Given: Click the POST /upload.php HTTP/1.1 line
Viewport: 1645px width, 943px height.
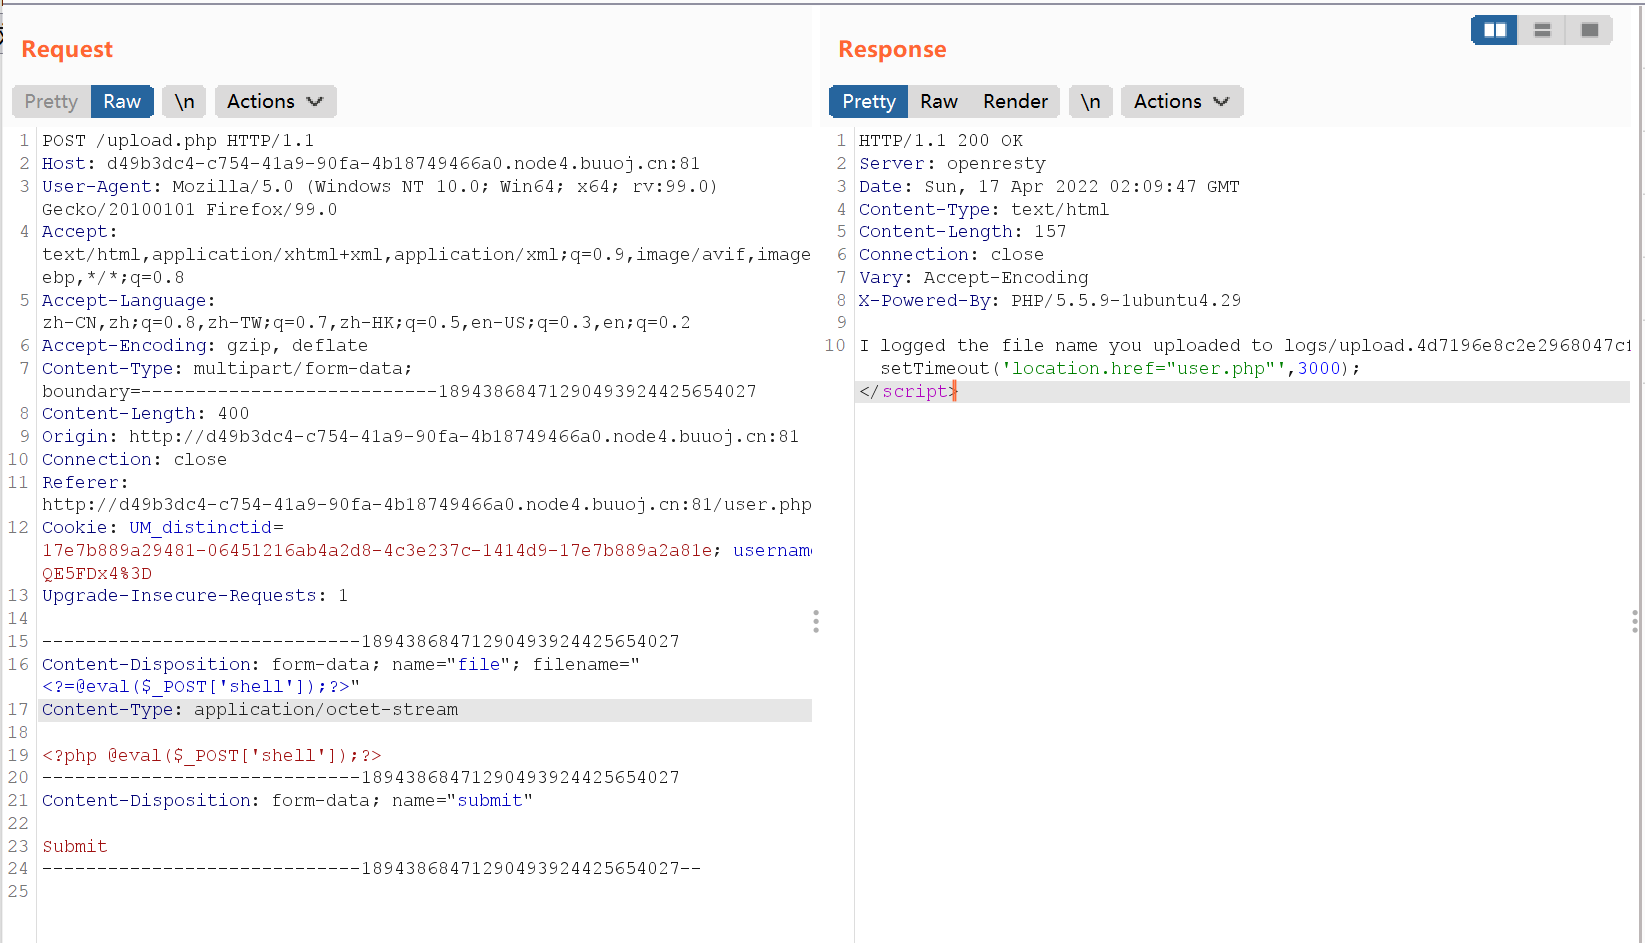Looking at the screenshot, I should point(178,141).
